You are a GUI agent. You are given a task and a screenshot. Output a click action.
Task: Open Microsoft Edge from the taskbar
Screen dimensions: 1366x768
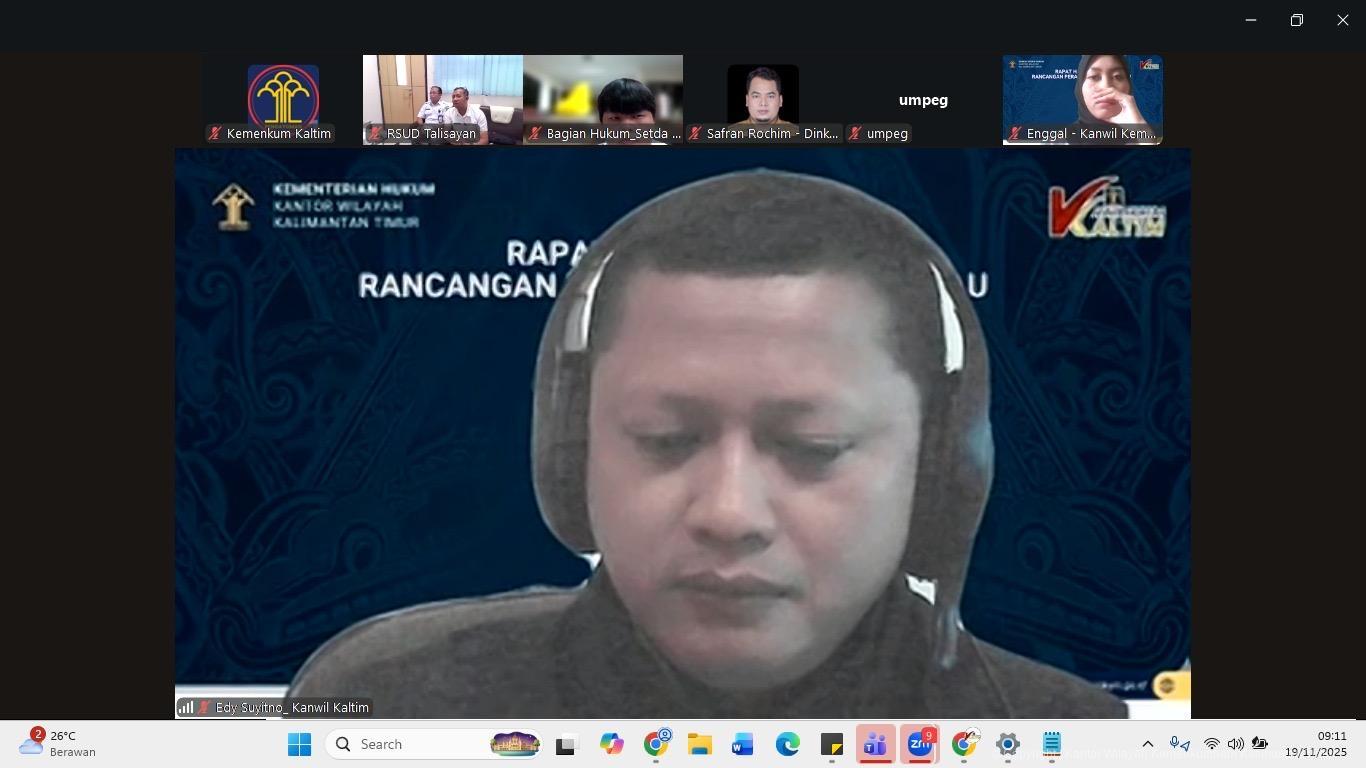787,744
